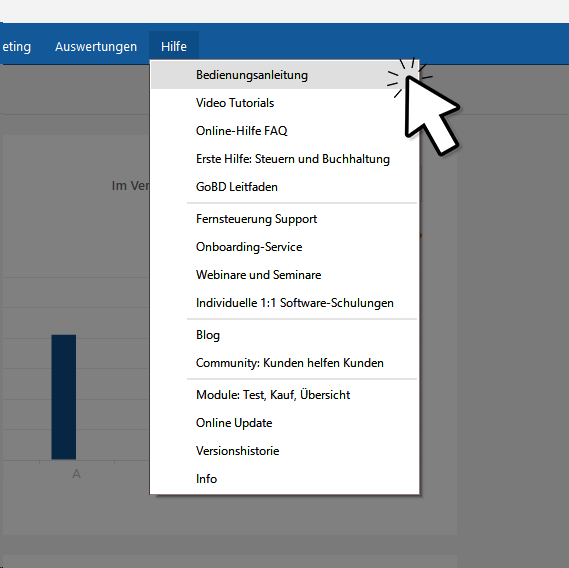Select the Info menu entry
The width and height of the screenshot is (569, 568).
[x=285, y=479]
